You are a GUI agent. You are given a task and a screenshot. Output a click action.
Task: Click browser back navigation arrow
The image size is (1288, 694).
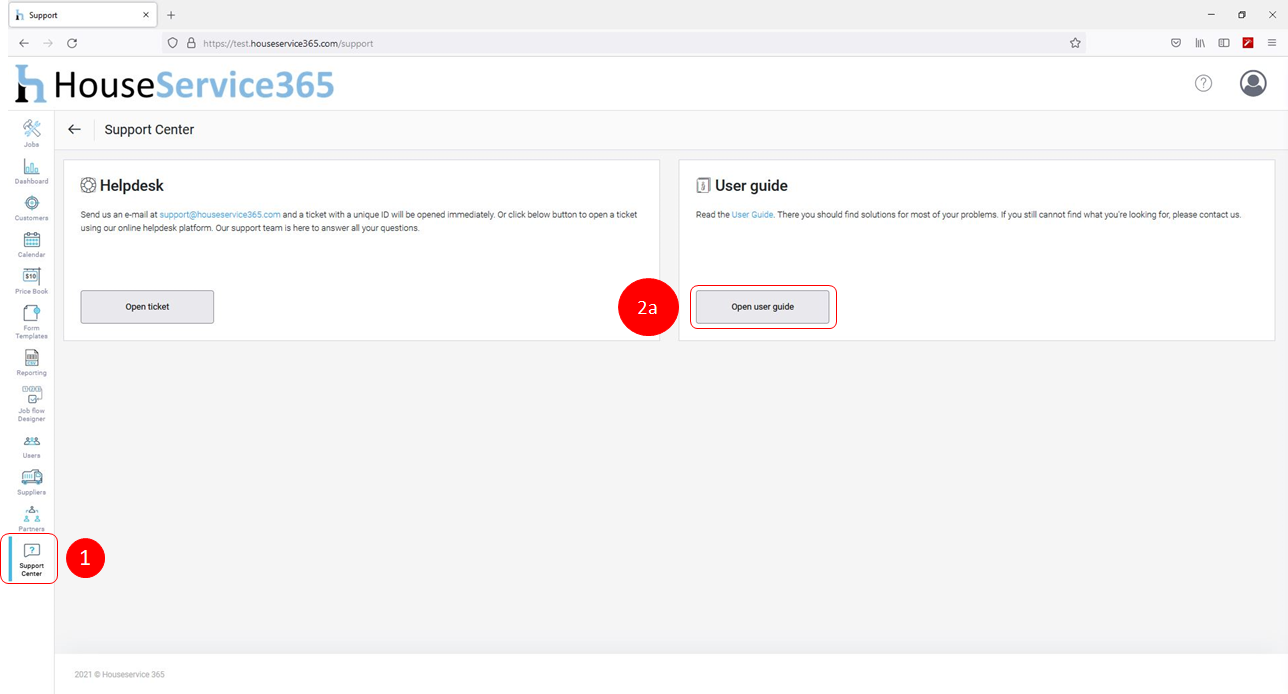(x=24, y=43)
